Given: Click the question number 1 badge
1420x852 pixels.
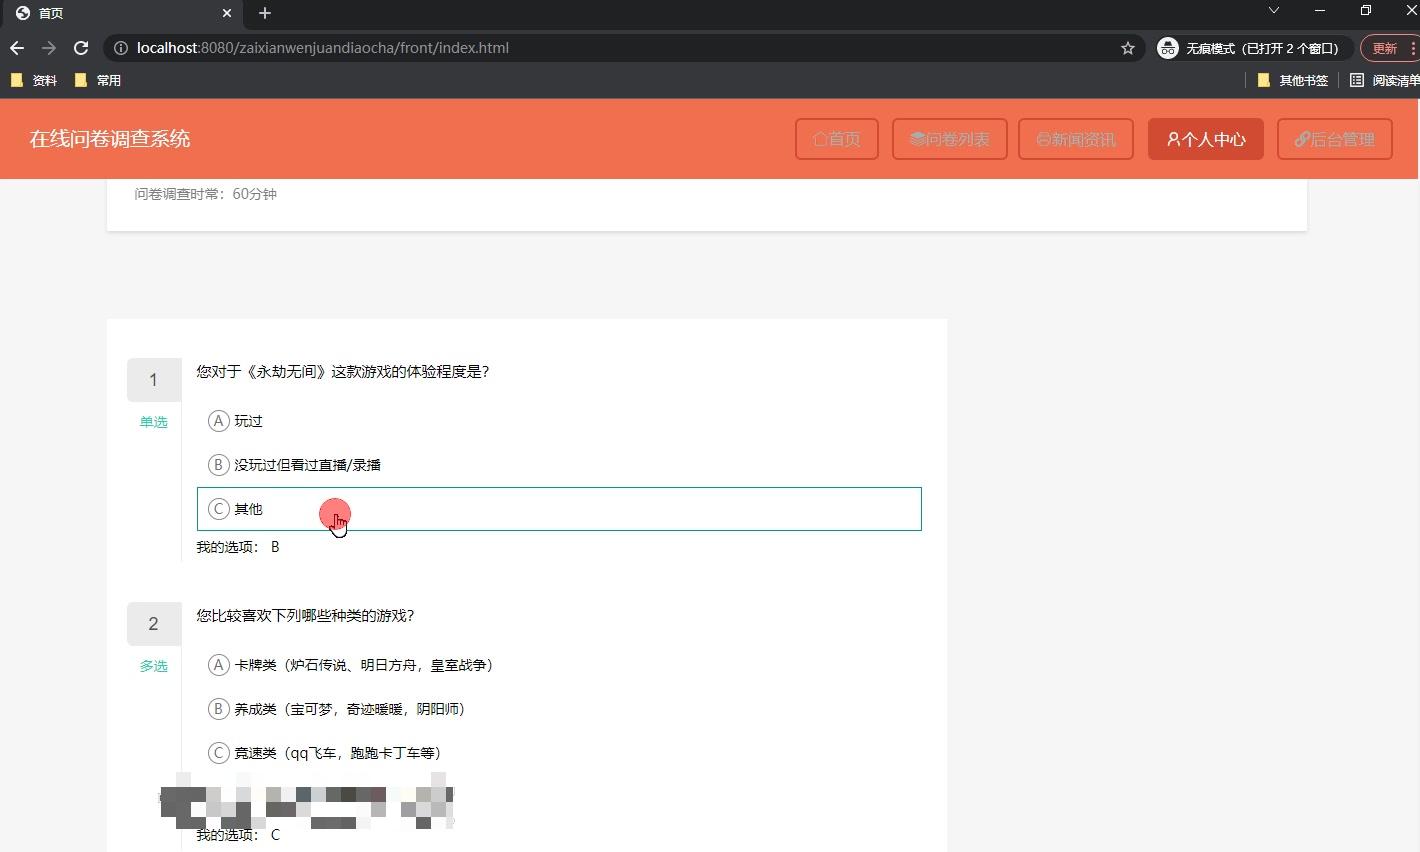Looking at the screenshot, I should coord(153,380).
